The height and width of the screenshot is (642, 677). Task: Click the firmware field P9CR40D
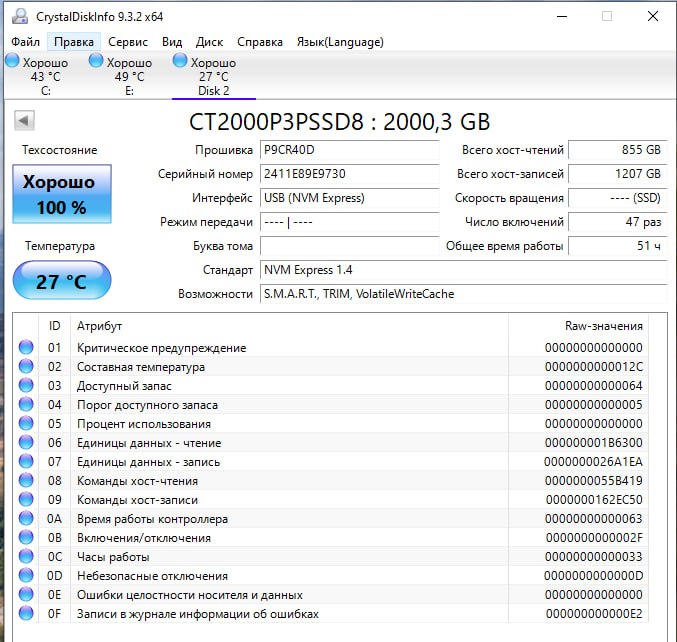coord(349,150)
